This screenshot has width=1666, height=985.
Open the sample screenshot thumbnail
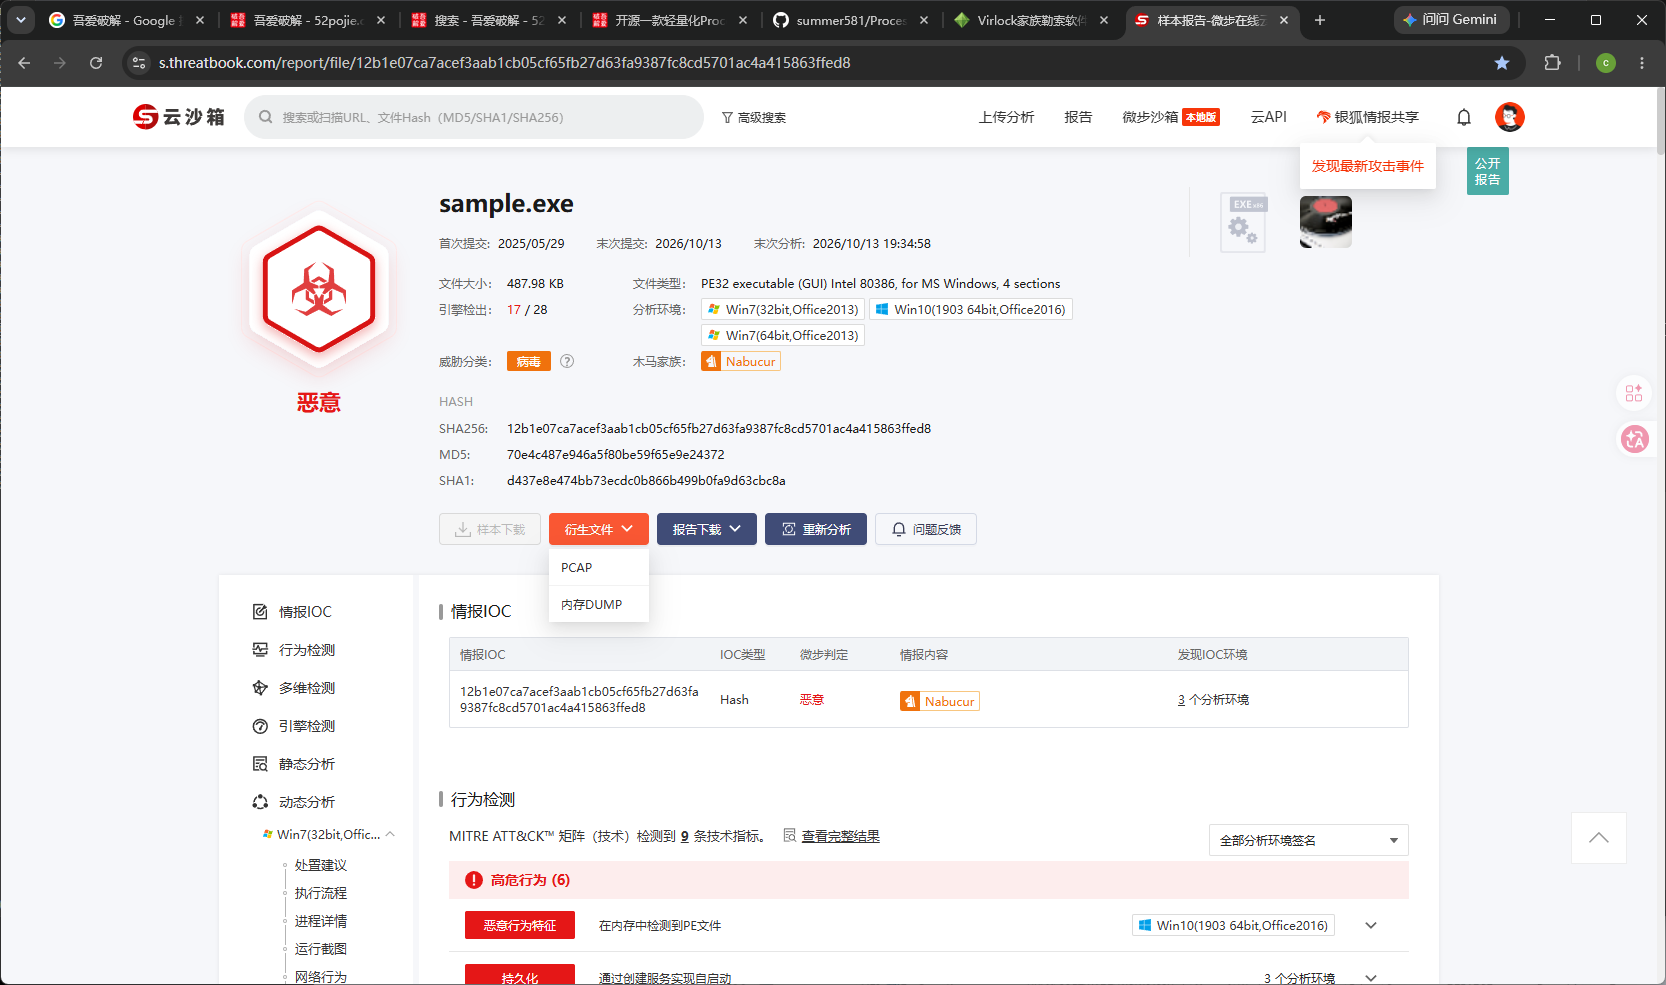[x=1326, y=222]
